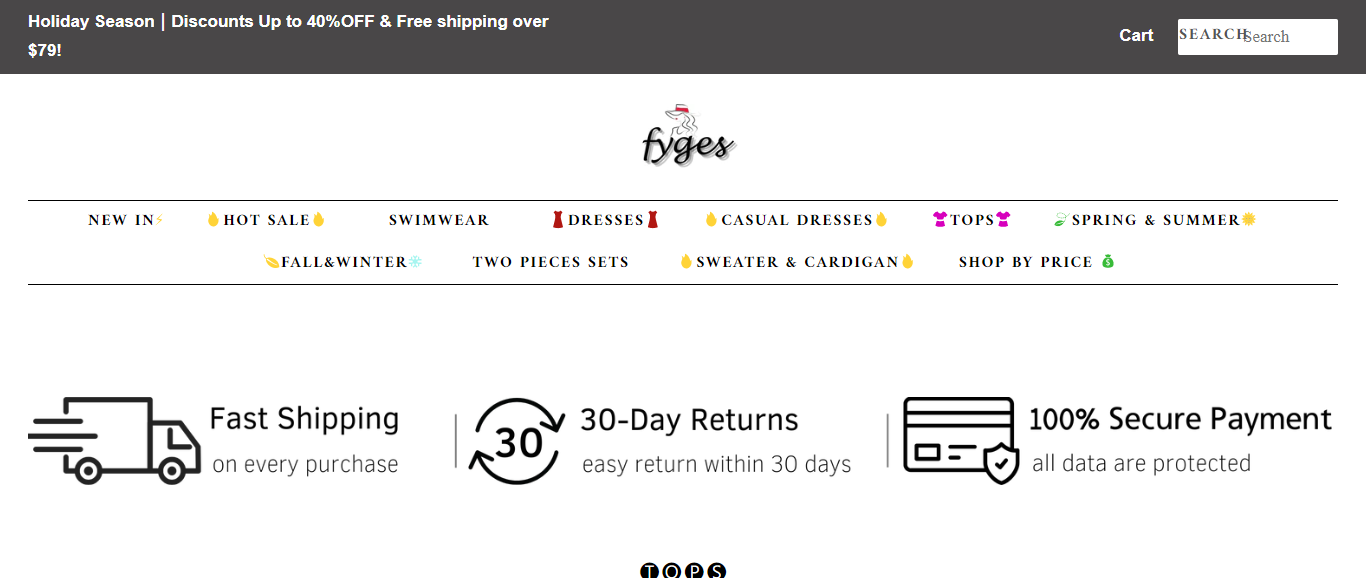Open the Cart link
The height and width of the screenshot is (578, 1366).
[1136, 36]
